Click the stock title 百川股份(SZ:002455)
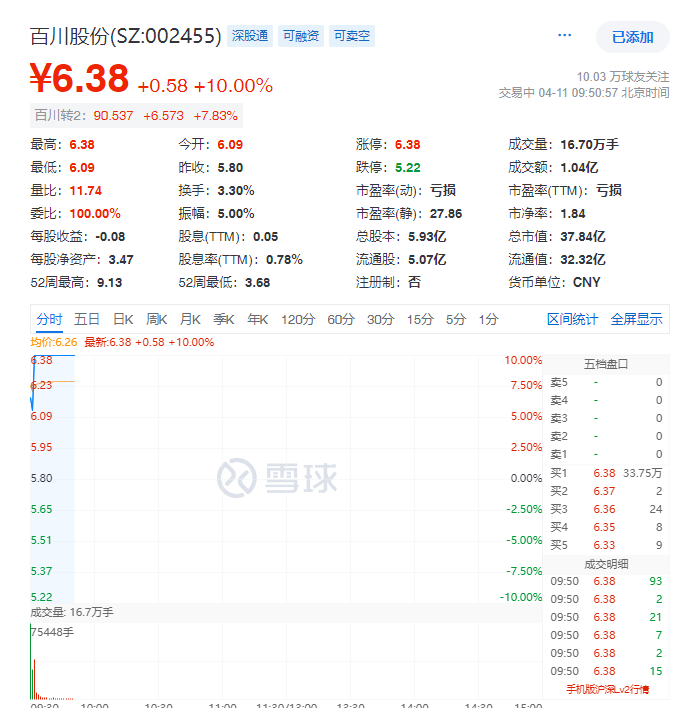Screen dimensions: 695x708 (x=126, y=36)
